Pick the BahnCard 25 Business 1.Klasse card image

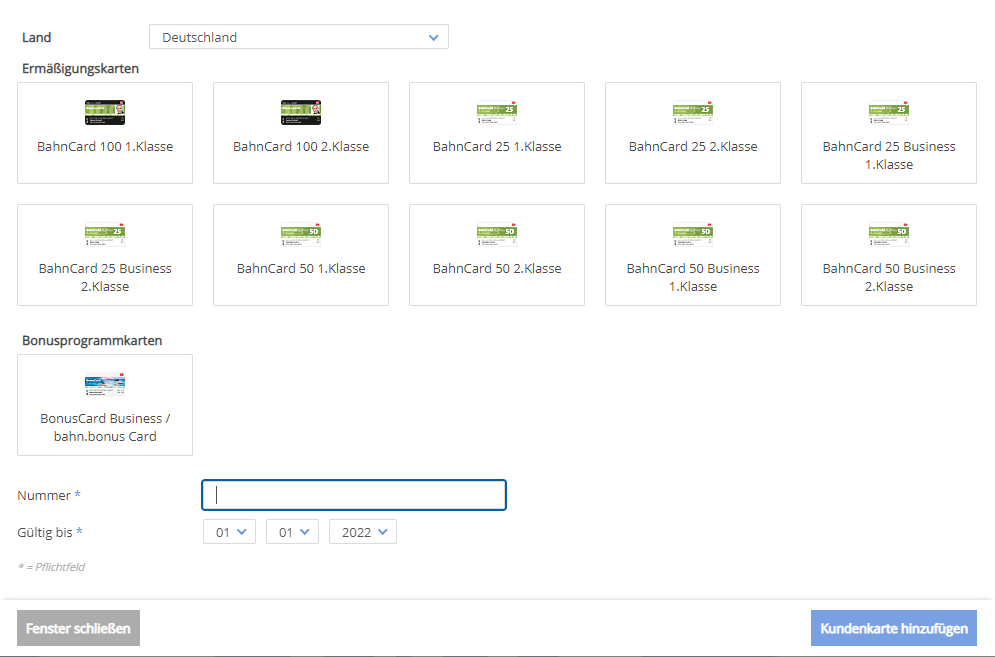[x=889, y=112]
